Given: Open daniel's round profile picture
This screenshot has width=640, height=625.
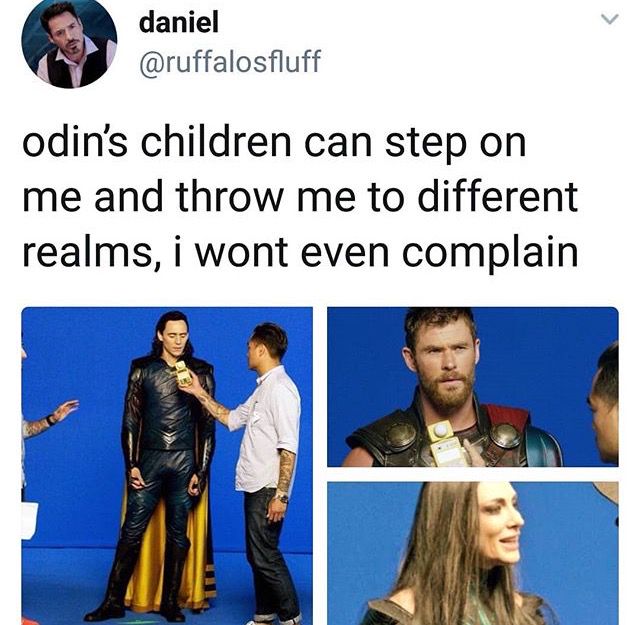Looking at the screenshot, I should click(69, 40).
